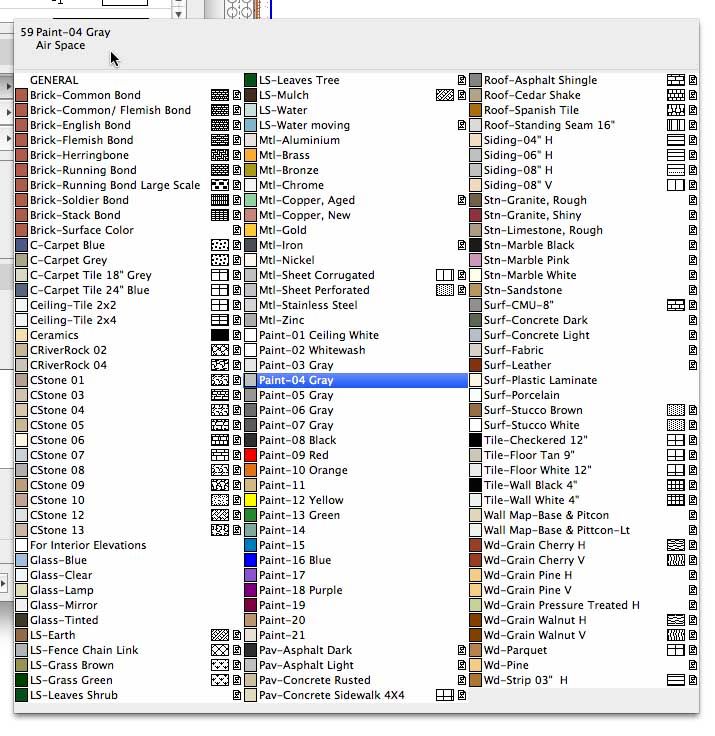
Task: Click the parquet pattern icon for Wd-Parquet
Action: 676,650
